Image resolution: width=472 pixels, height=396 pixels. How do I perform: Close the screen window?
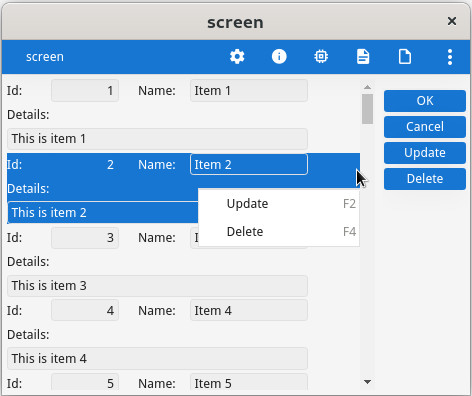pos(452,21)
